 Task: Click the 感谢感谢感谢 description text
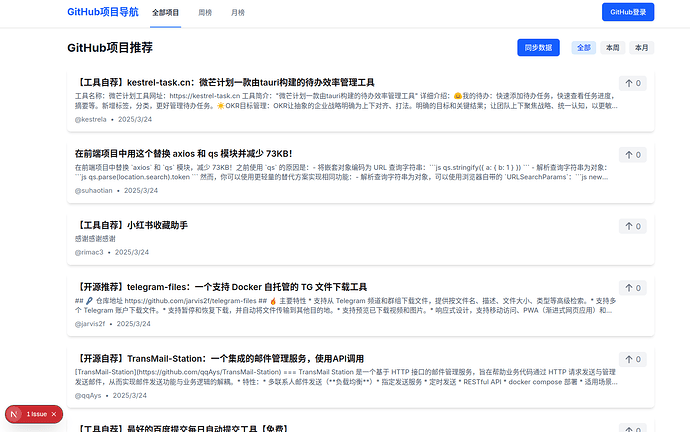[95, 239]
